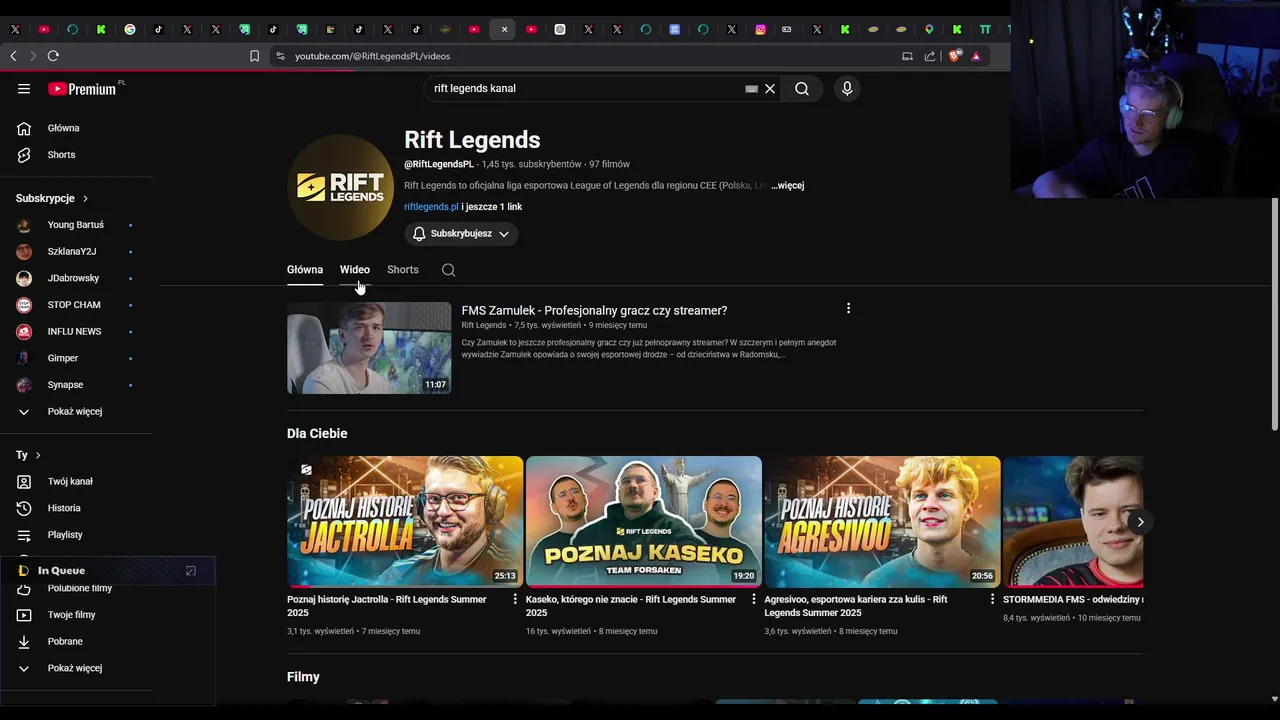Go back with the browser back arrow
This screenshot has width=1280, height=720.
13,56
